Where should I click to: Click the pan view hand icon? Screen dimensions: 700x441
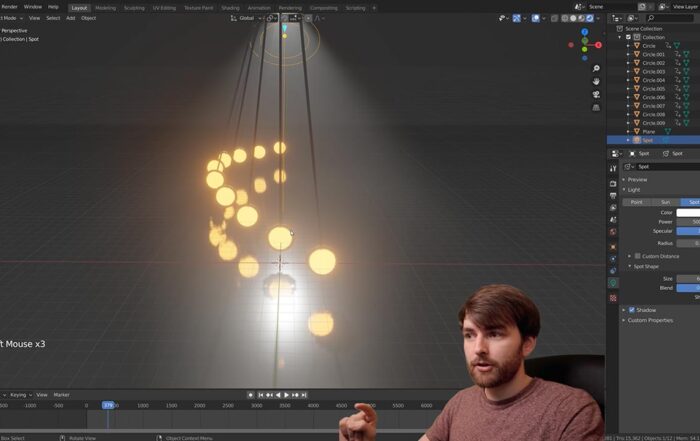click(596, 82)
